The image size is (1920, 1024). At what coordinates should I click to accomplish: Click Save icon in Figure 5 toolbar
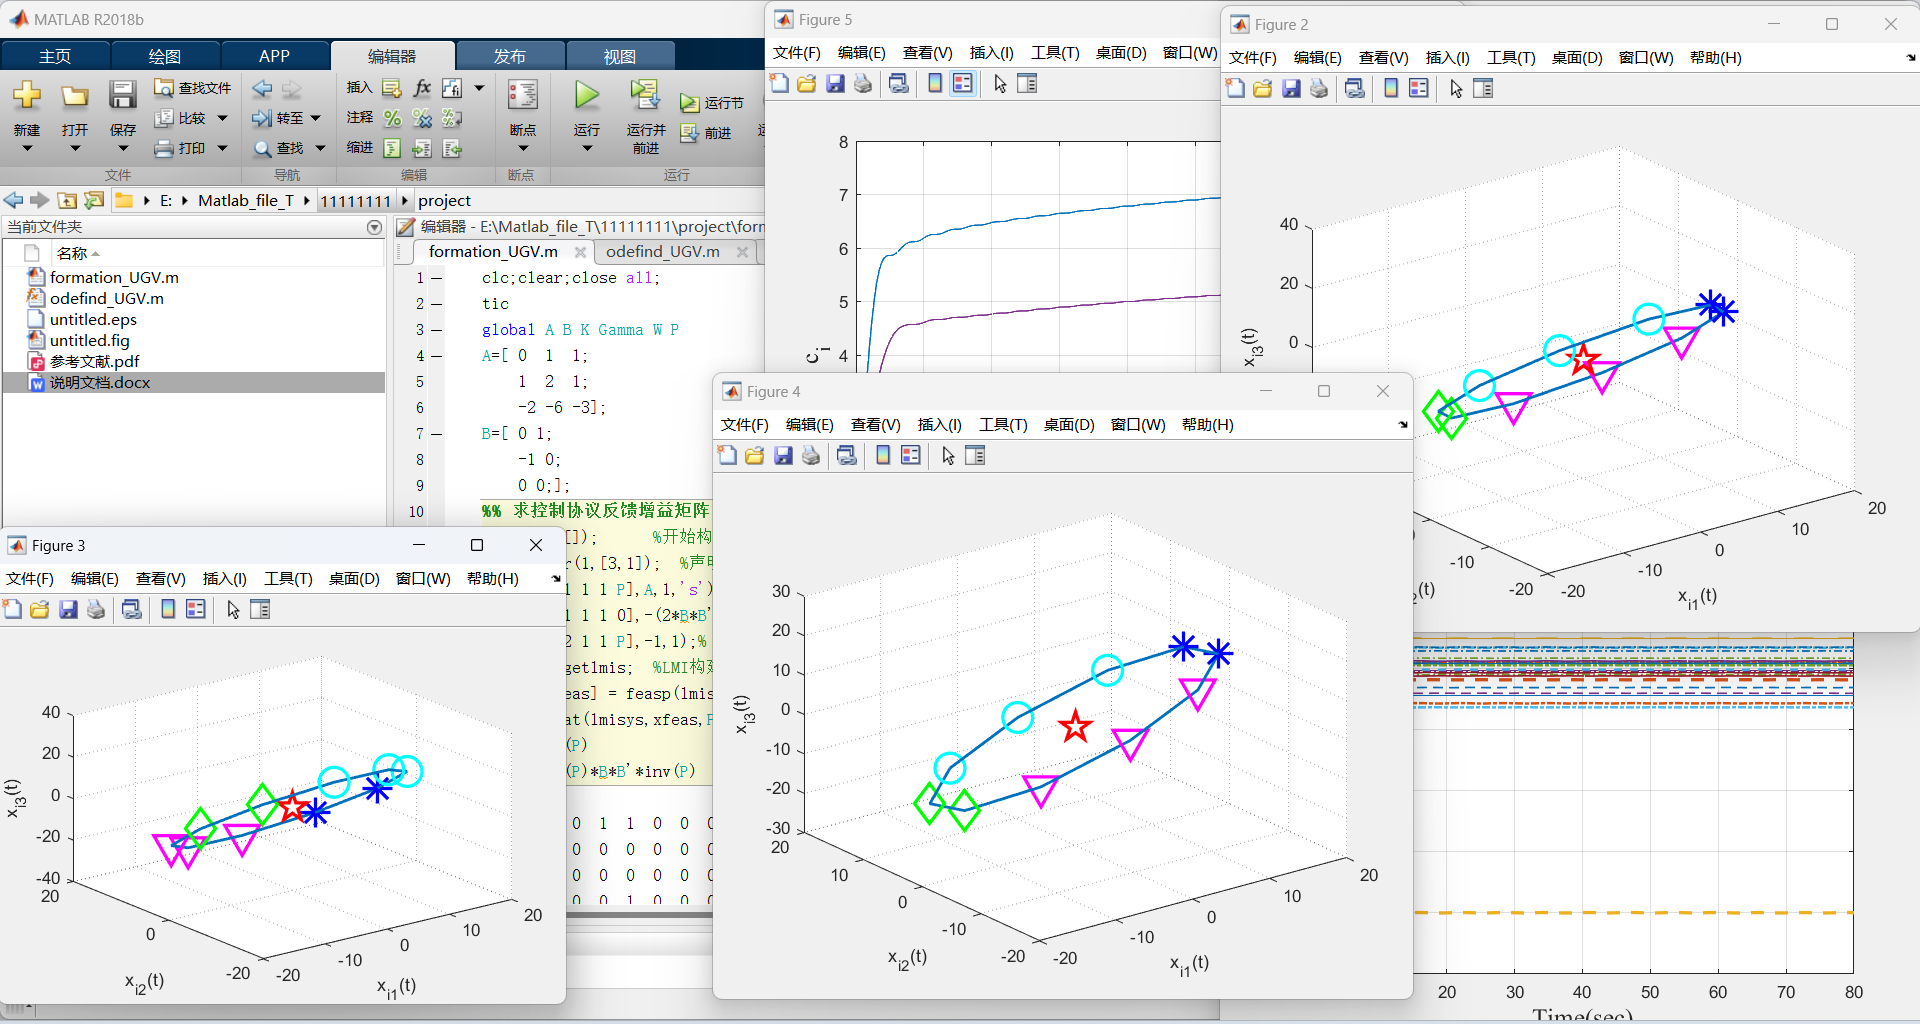835,84
